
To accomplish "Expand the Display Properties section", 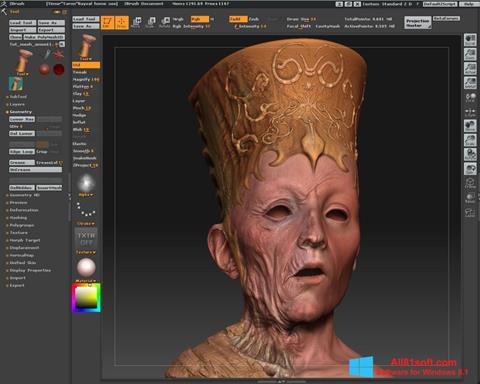I will click(x=30, y=270).
